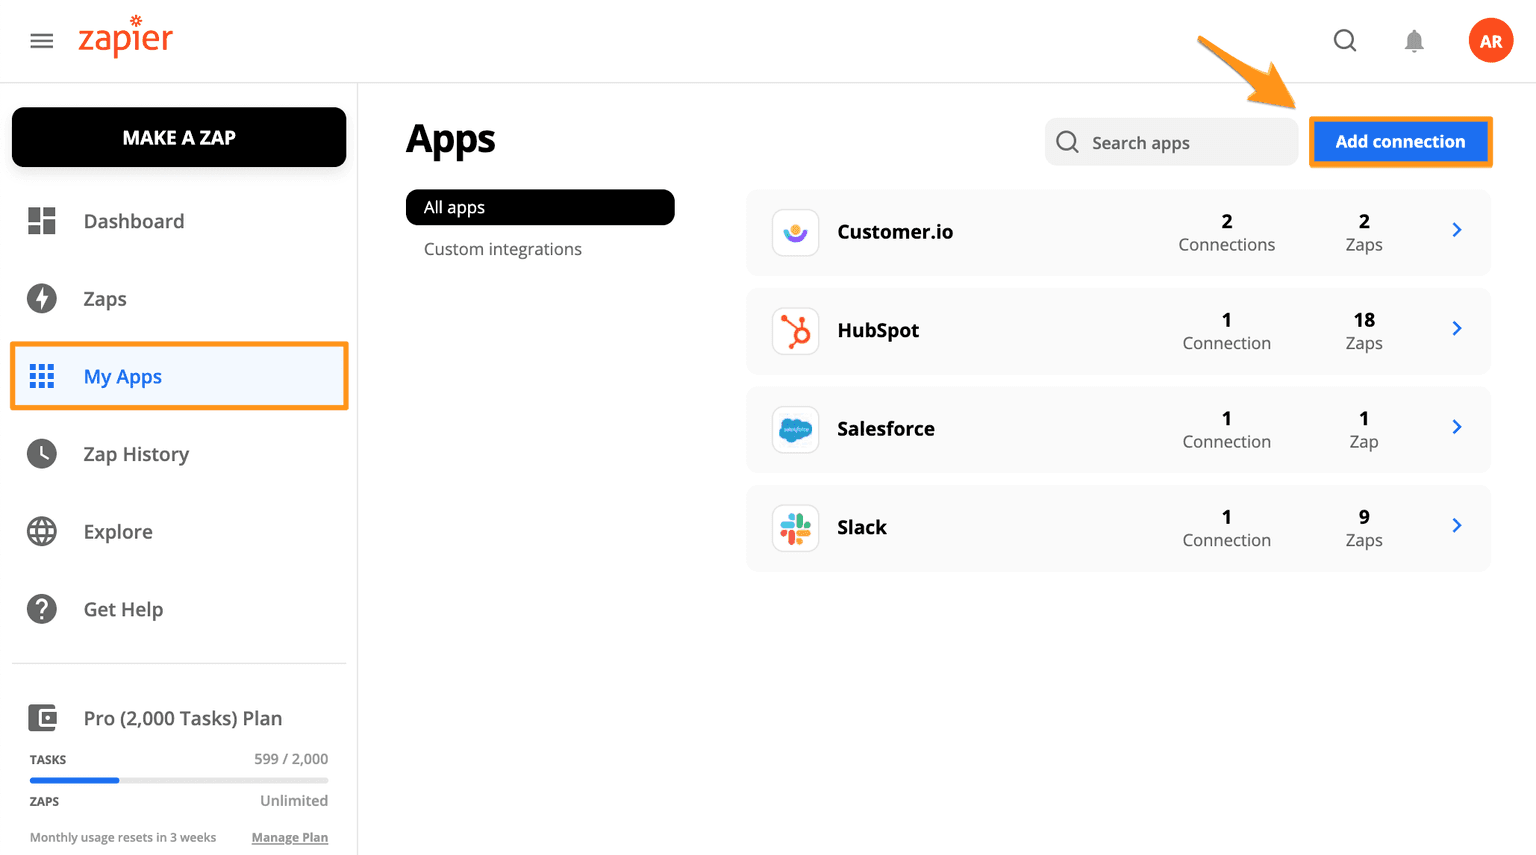Click HubSpot's 18 Zaps count
This screenshot has height=855, width=1536.
(1364, 331)
